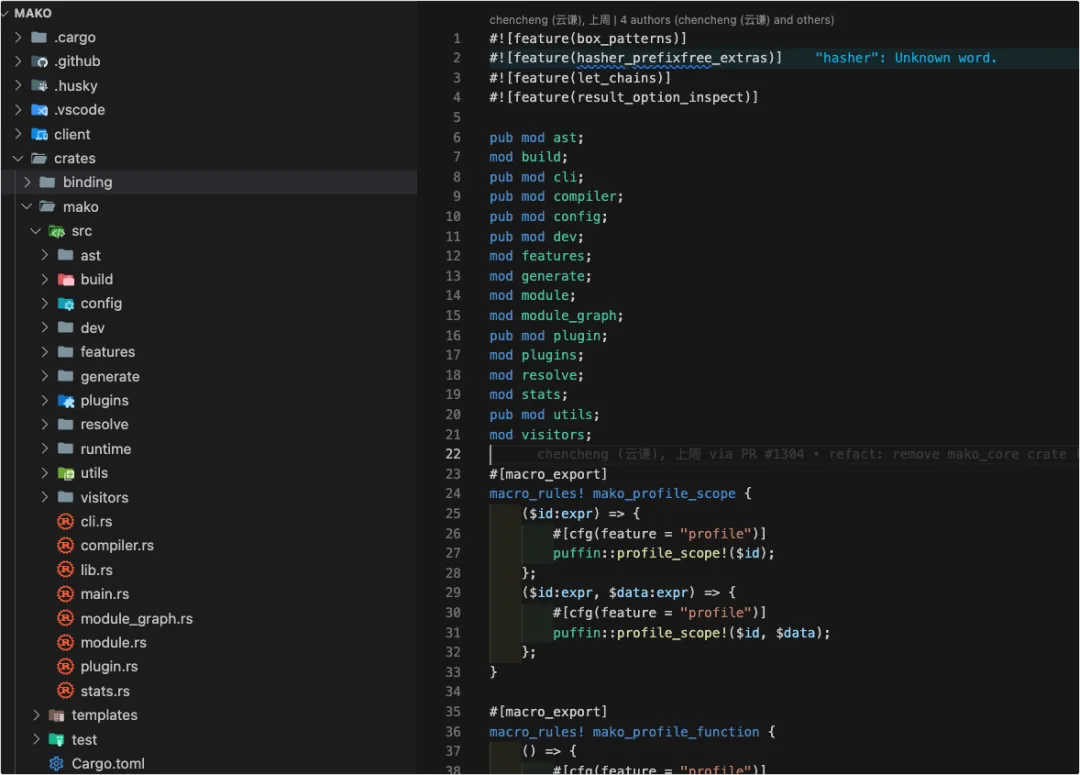
Task: Click the .github folder icon
Action: pos(40,61)
